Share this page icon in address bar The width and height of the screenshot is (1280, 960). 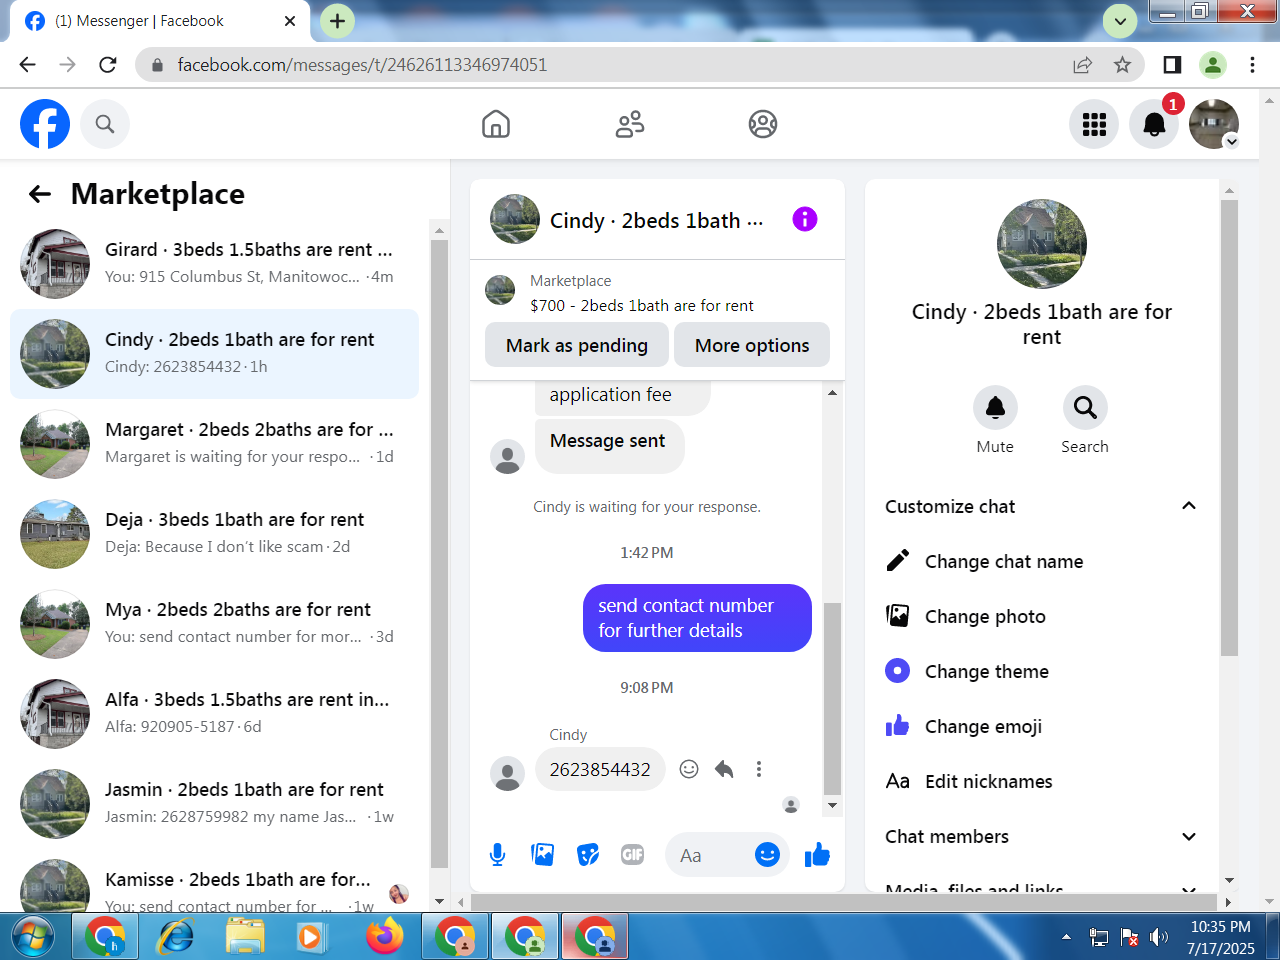(x=1082, y=65)
